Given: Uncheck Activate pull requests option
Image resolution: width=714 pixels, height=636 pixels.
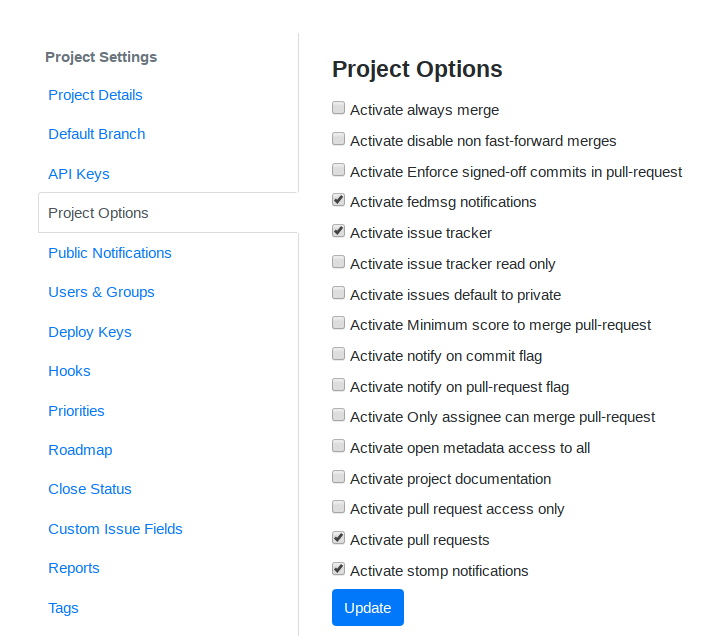Looking at the screenshot, I should [x=338, y=538].
